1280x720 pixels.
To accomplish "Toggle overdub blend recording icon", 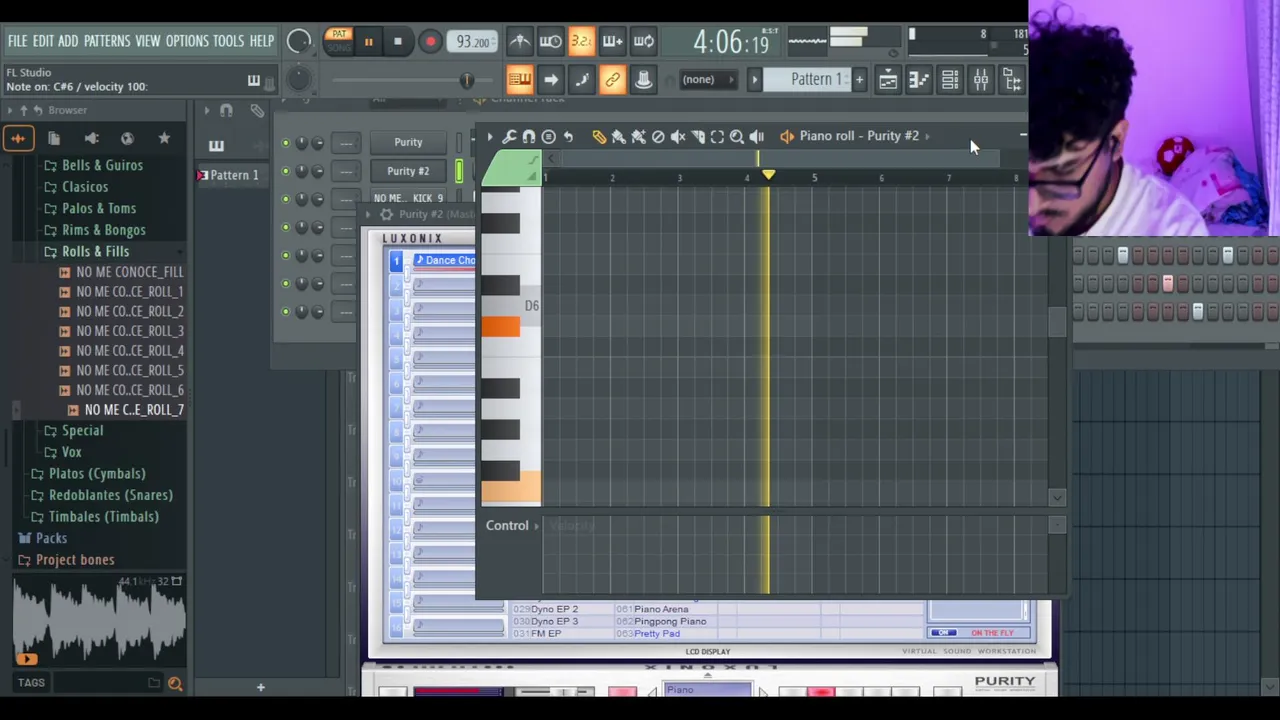I will [x=612, y=41].
